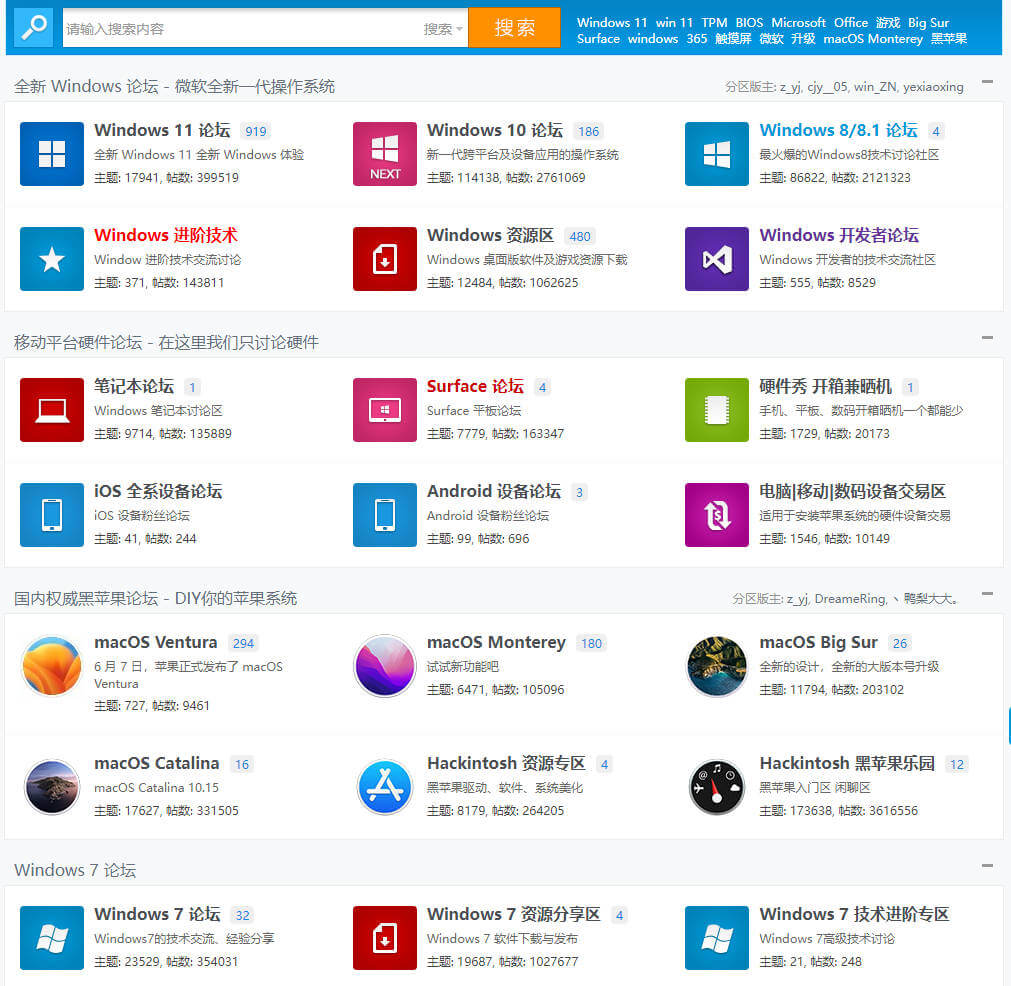The height and width of the screenshot is (986, 1011).
Task: Open the Windows 7 论坛 section heading
Action: click(75, 871)
